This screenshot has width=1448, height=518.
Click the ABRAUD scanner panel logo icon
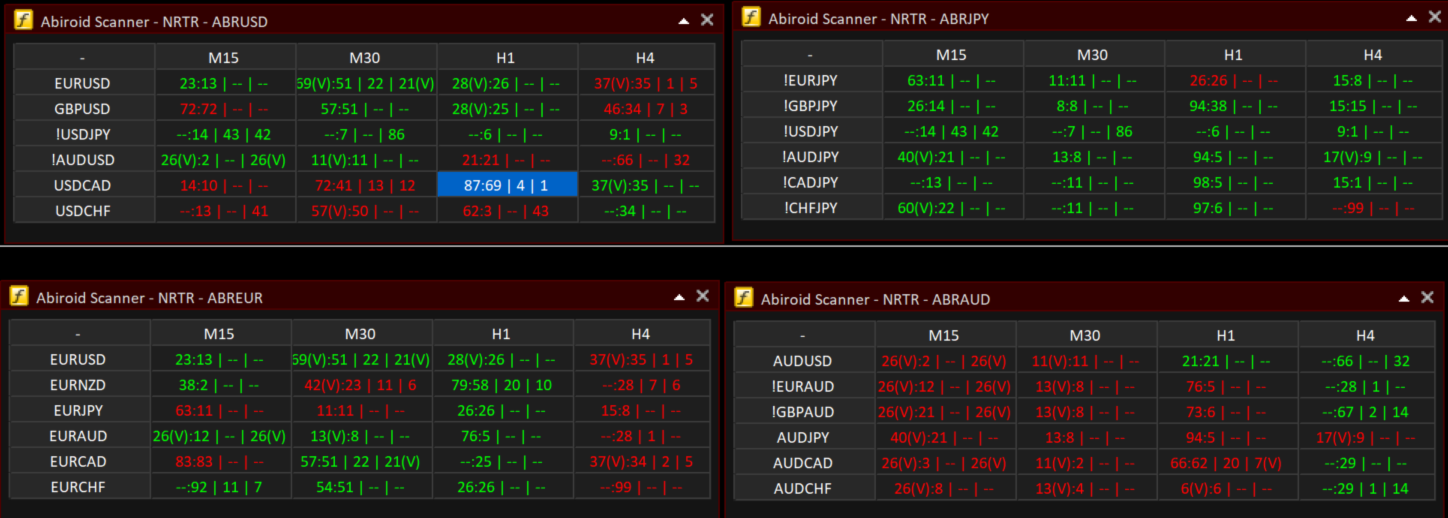click(744, 298)
